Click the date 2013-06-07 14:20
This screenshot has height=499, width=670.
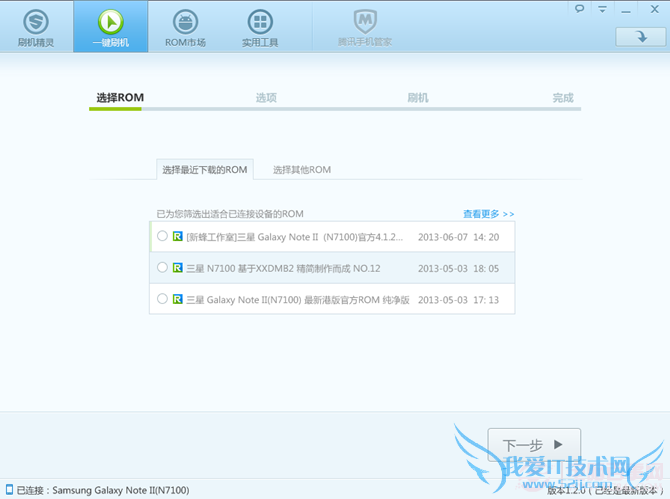pos(458,237)
